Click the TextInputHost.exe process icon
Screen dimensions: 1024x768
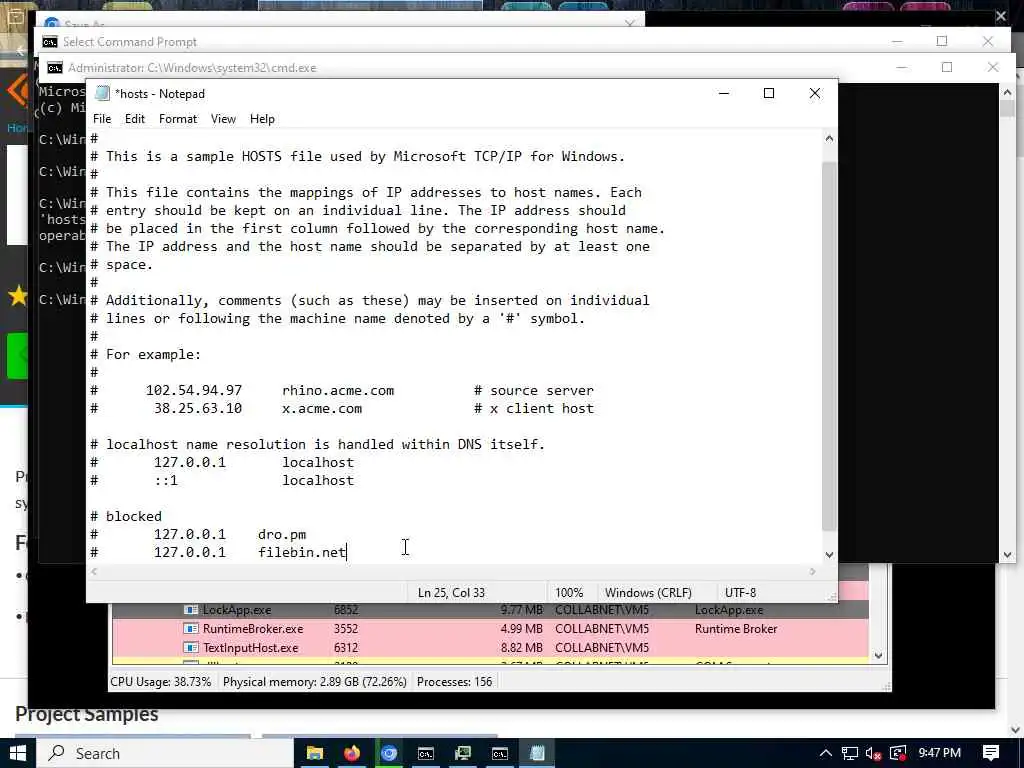tap(191, 648)
